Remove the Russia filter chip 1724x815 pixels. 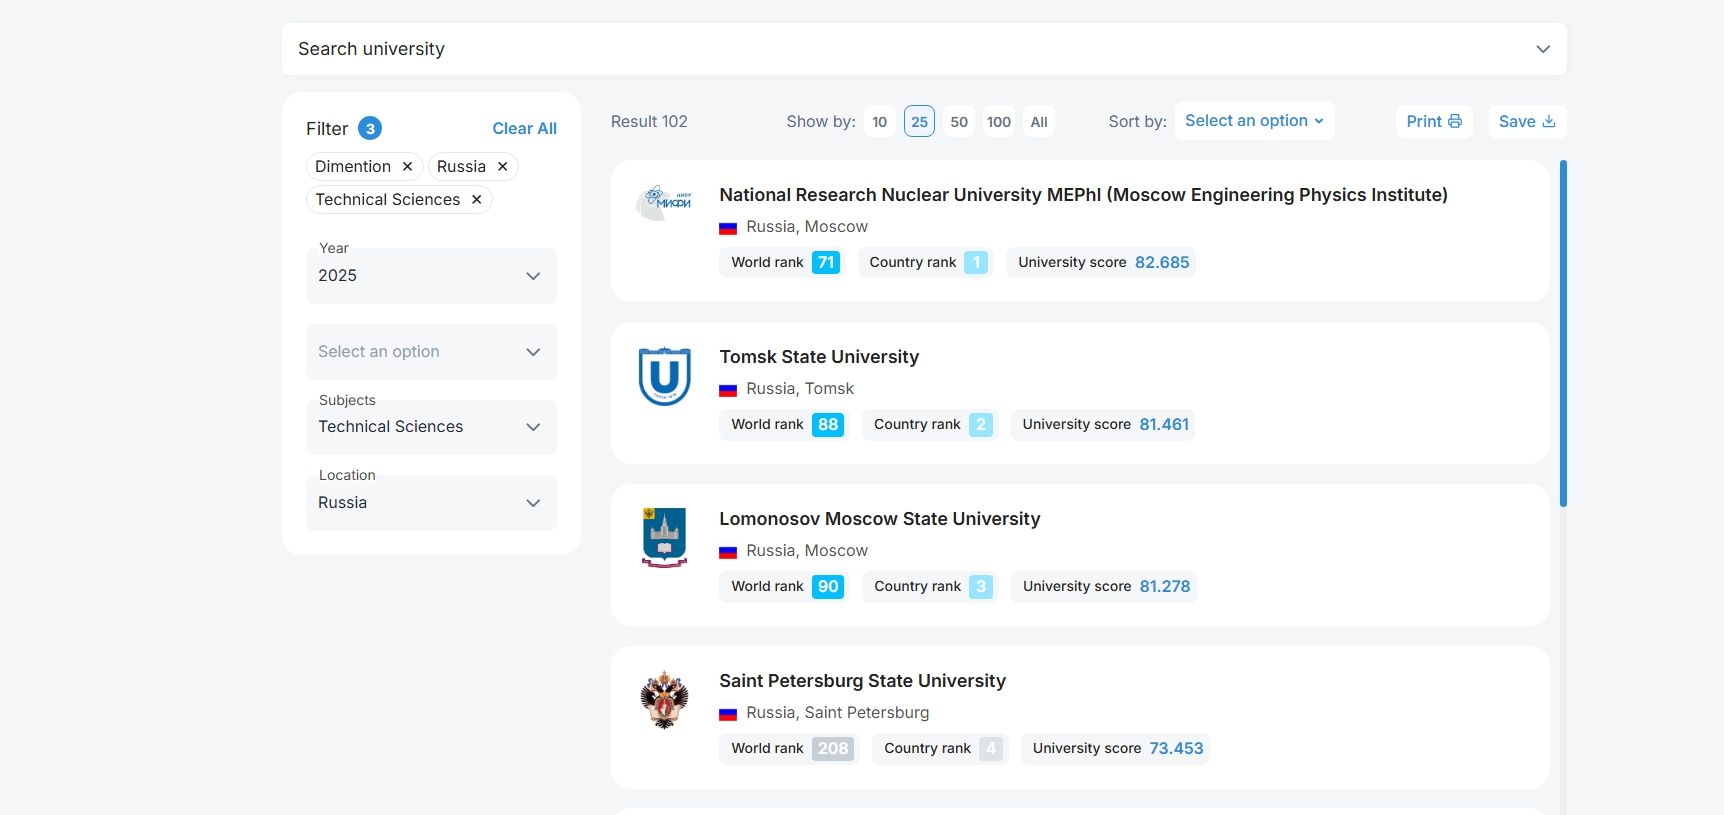click(x=503, y=167)
